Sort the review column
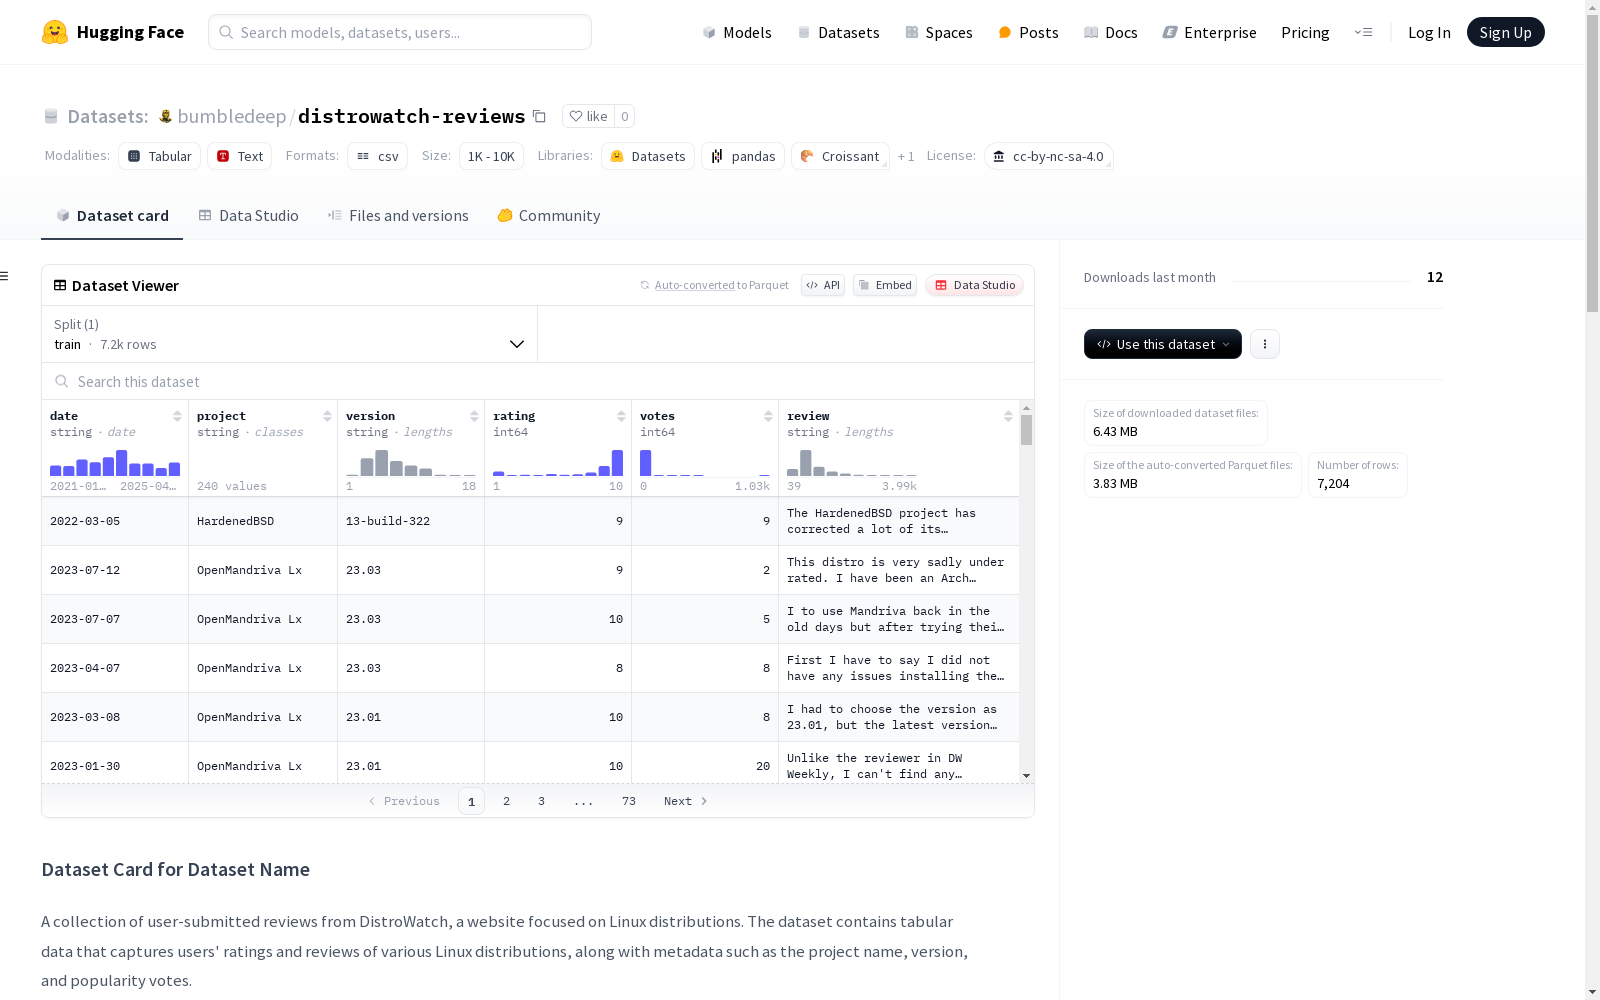The width and height of the screenshot is (1600, 1000). point(1008,416)
